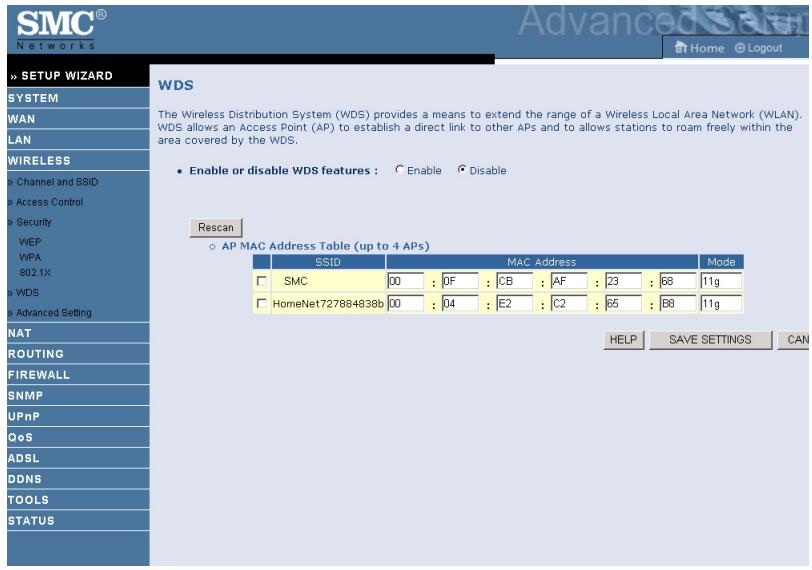Click the HomeNet727884838b SSID cell

click(328, 303)
